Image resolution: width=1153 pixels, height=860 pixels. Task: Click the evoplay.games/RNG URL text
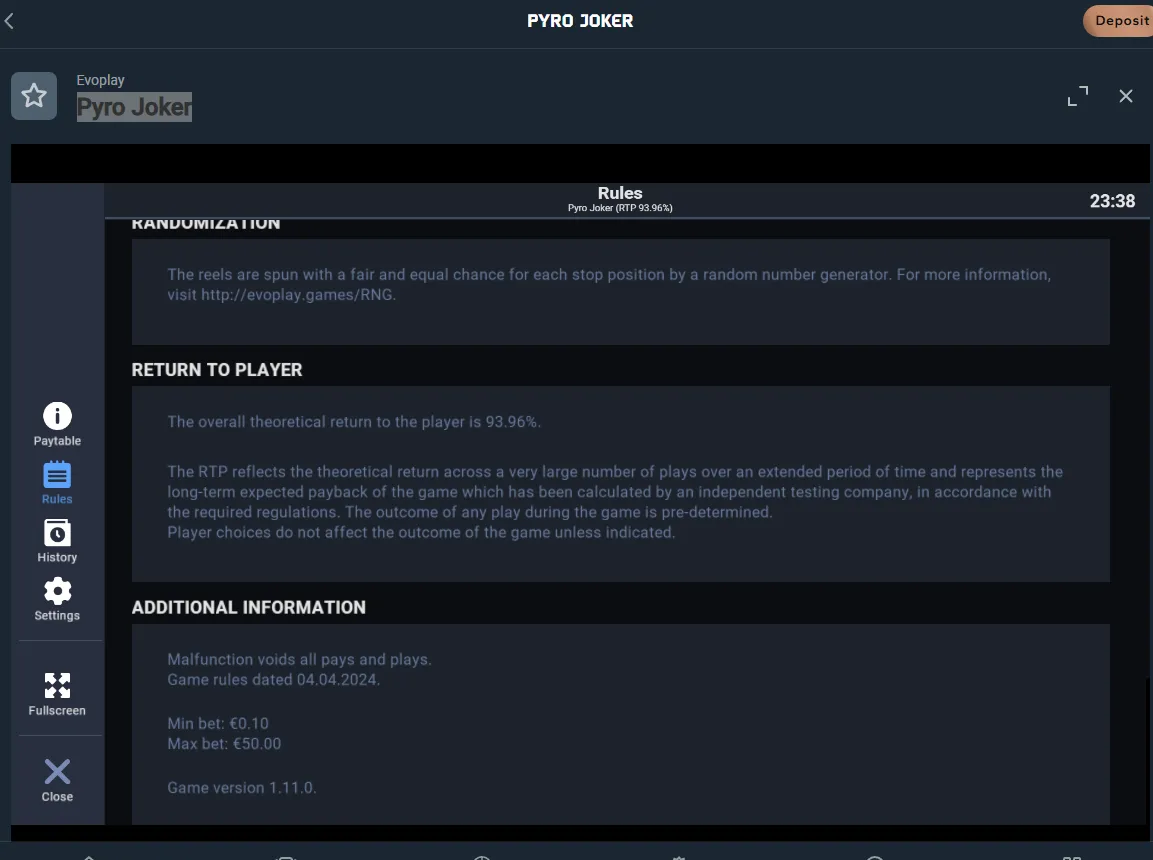tap(298, 295)
